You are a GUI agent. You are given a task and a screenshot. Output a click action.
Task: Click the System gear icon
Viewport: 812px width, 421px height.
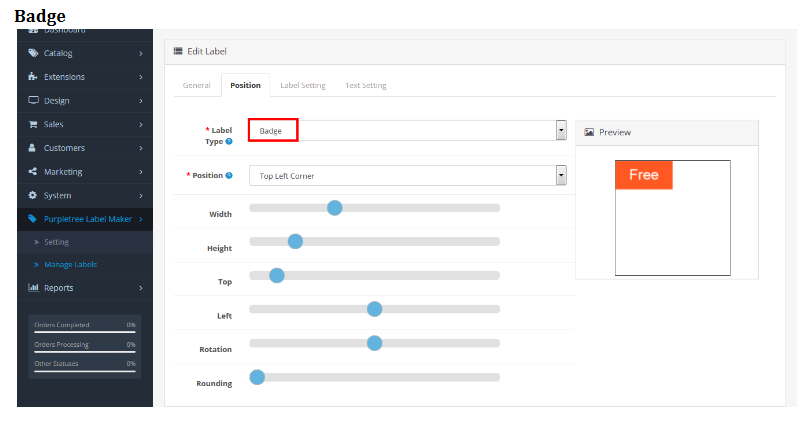pyautogui.click(x=33, y=195)
